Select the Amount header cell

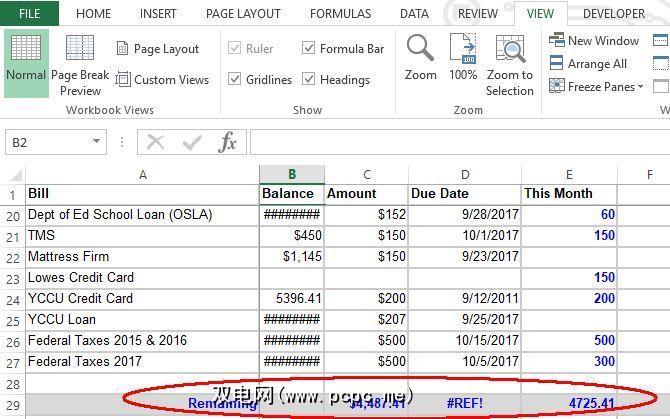tap(367, 194)
